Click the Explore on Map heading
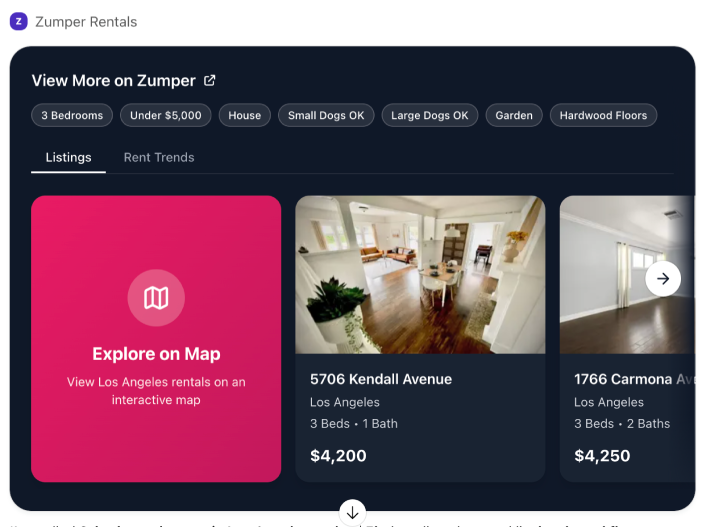 [156, 354]
